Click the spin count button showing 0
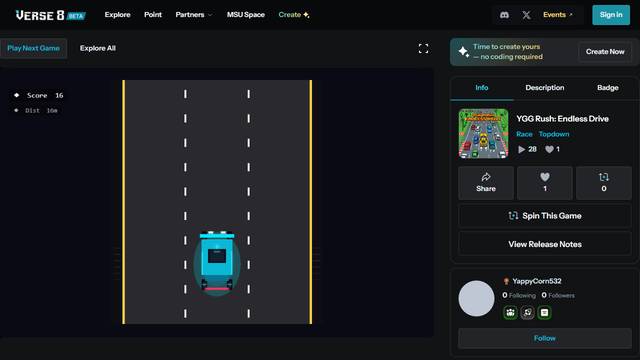The width and height of the screenshot is (640, 360). 604,183
